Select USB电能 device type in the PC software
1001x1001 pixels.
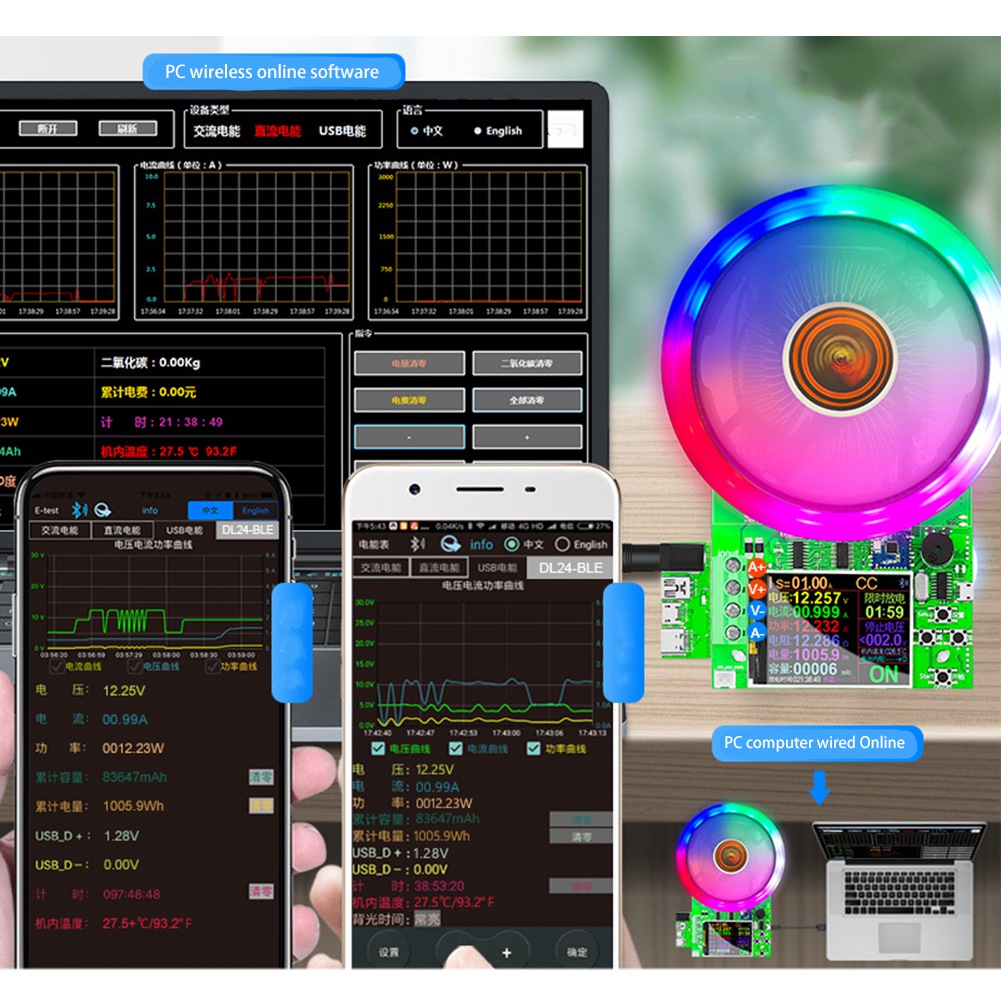point(342,131)
